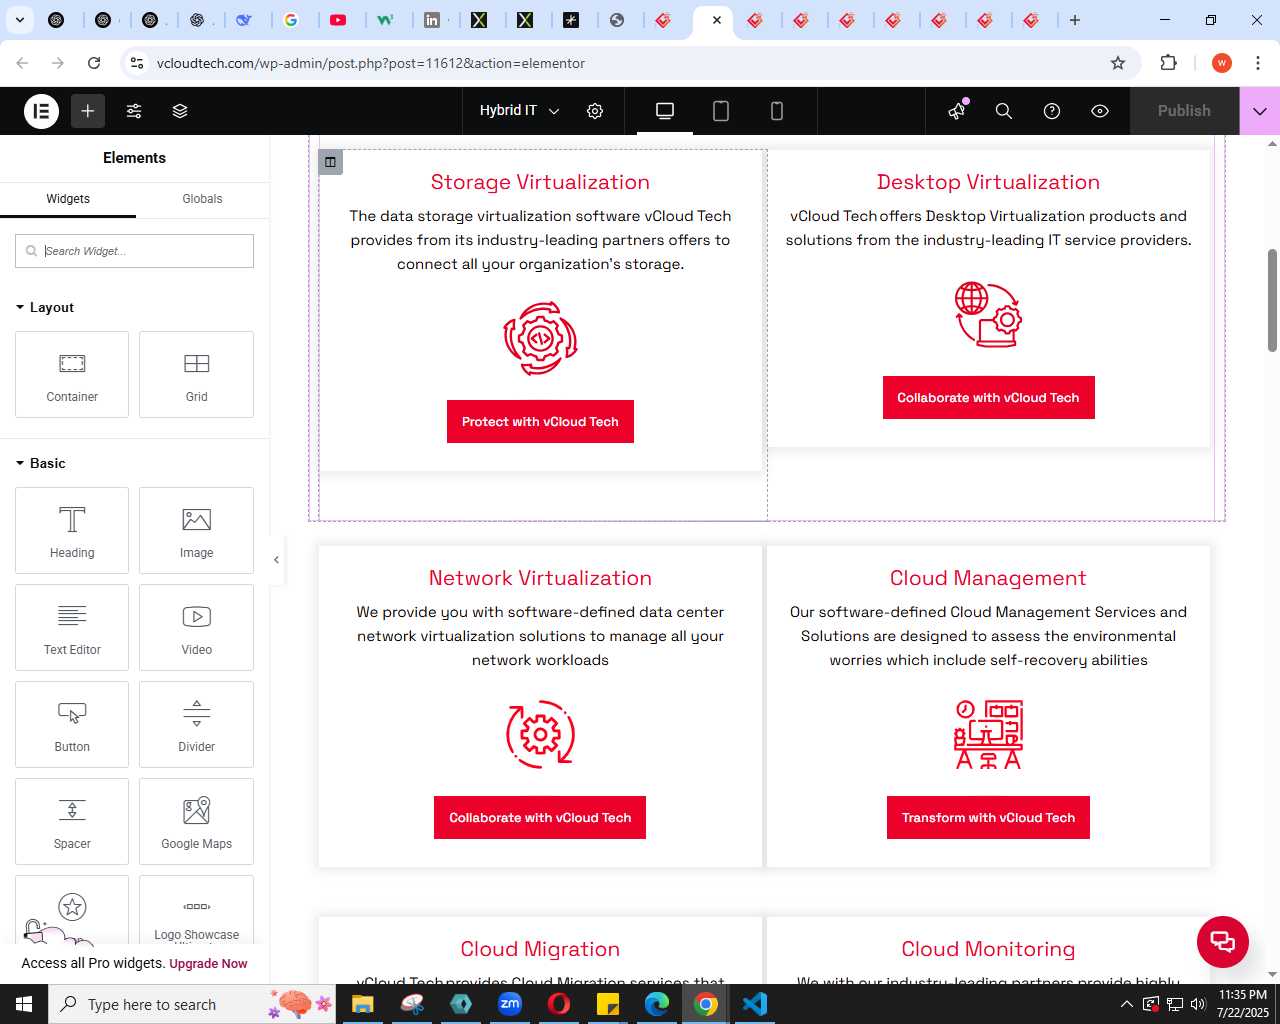Click the Cloud Management workstation icon image
Viewport: 1280px width, 1024px height.
click(988, 734)
